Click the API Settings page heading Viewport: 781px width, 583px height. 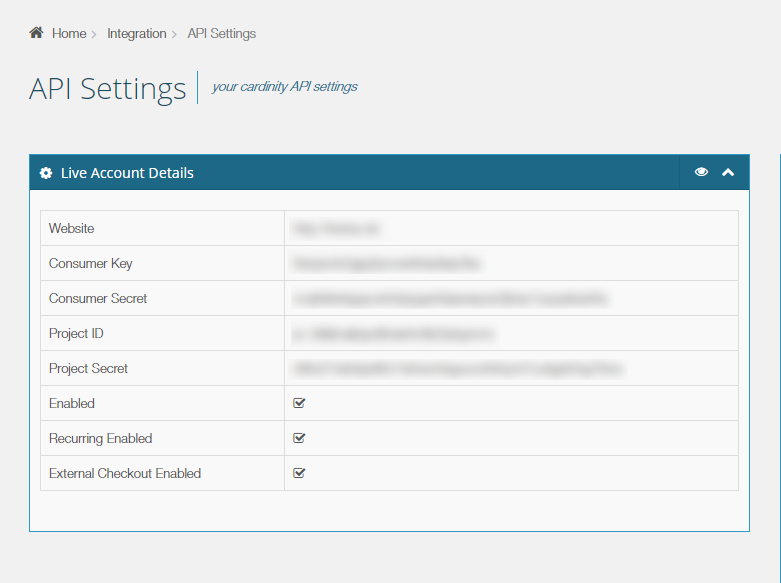point(108,88)
